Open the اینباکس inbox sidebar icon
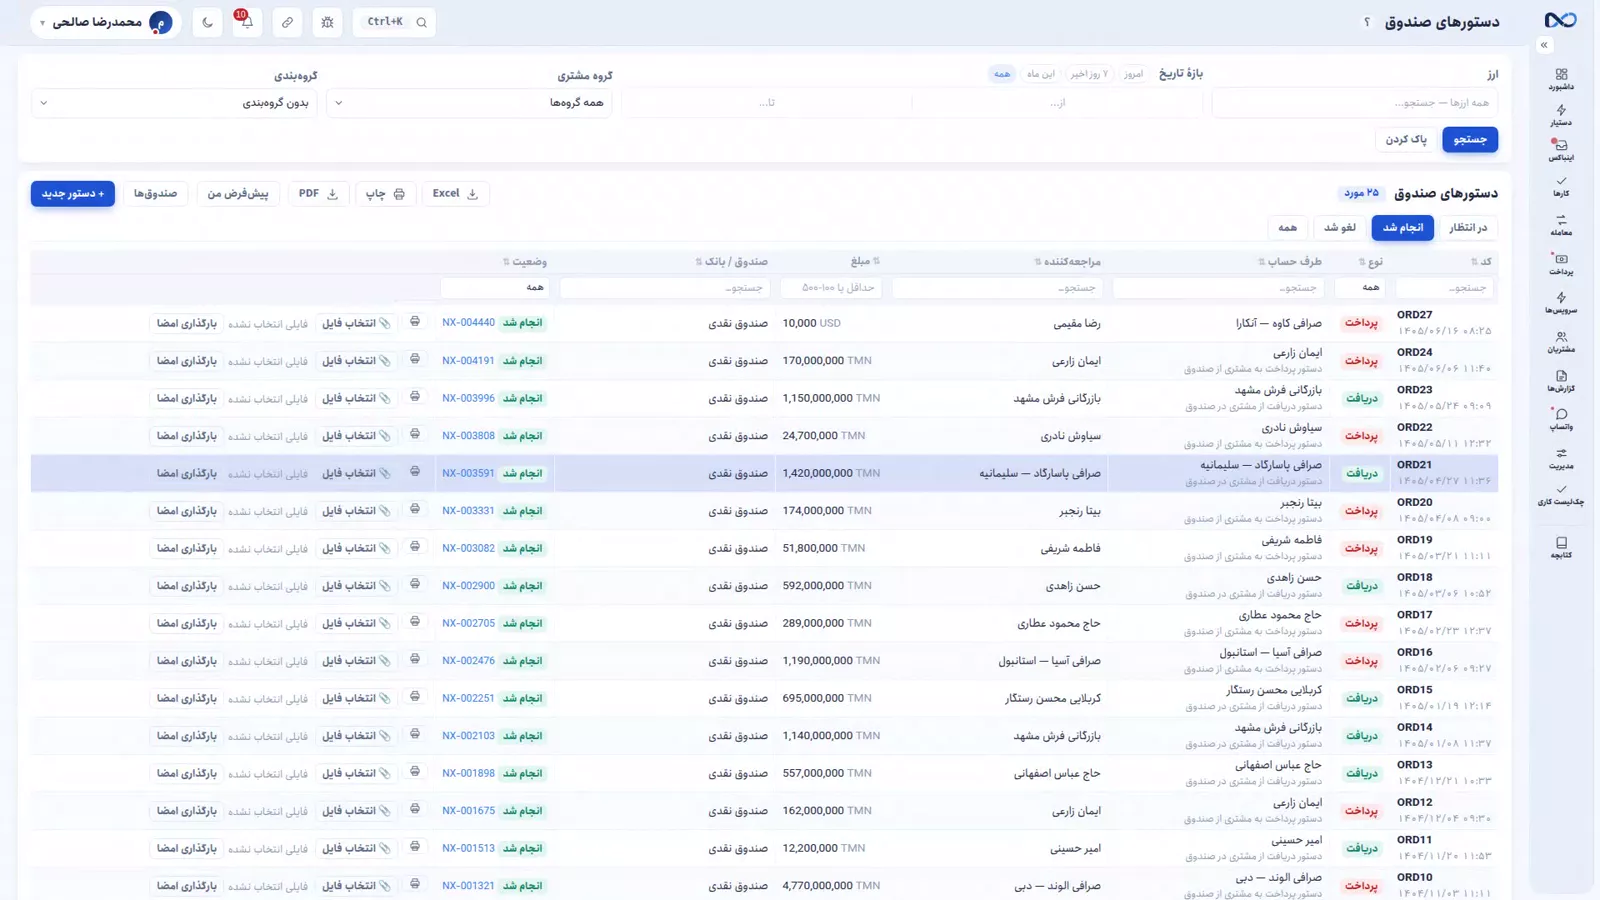 pos(1561,150)
